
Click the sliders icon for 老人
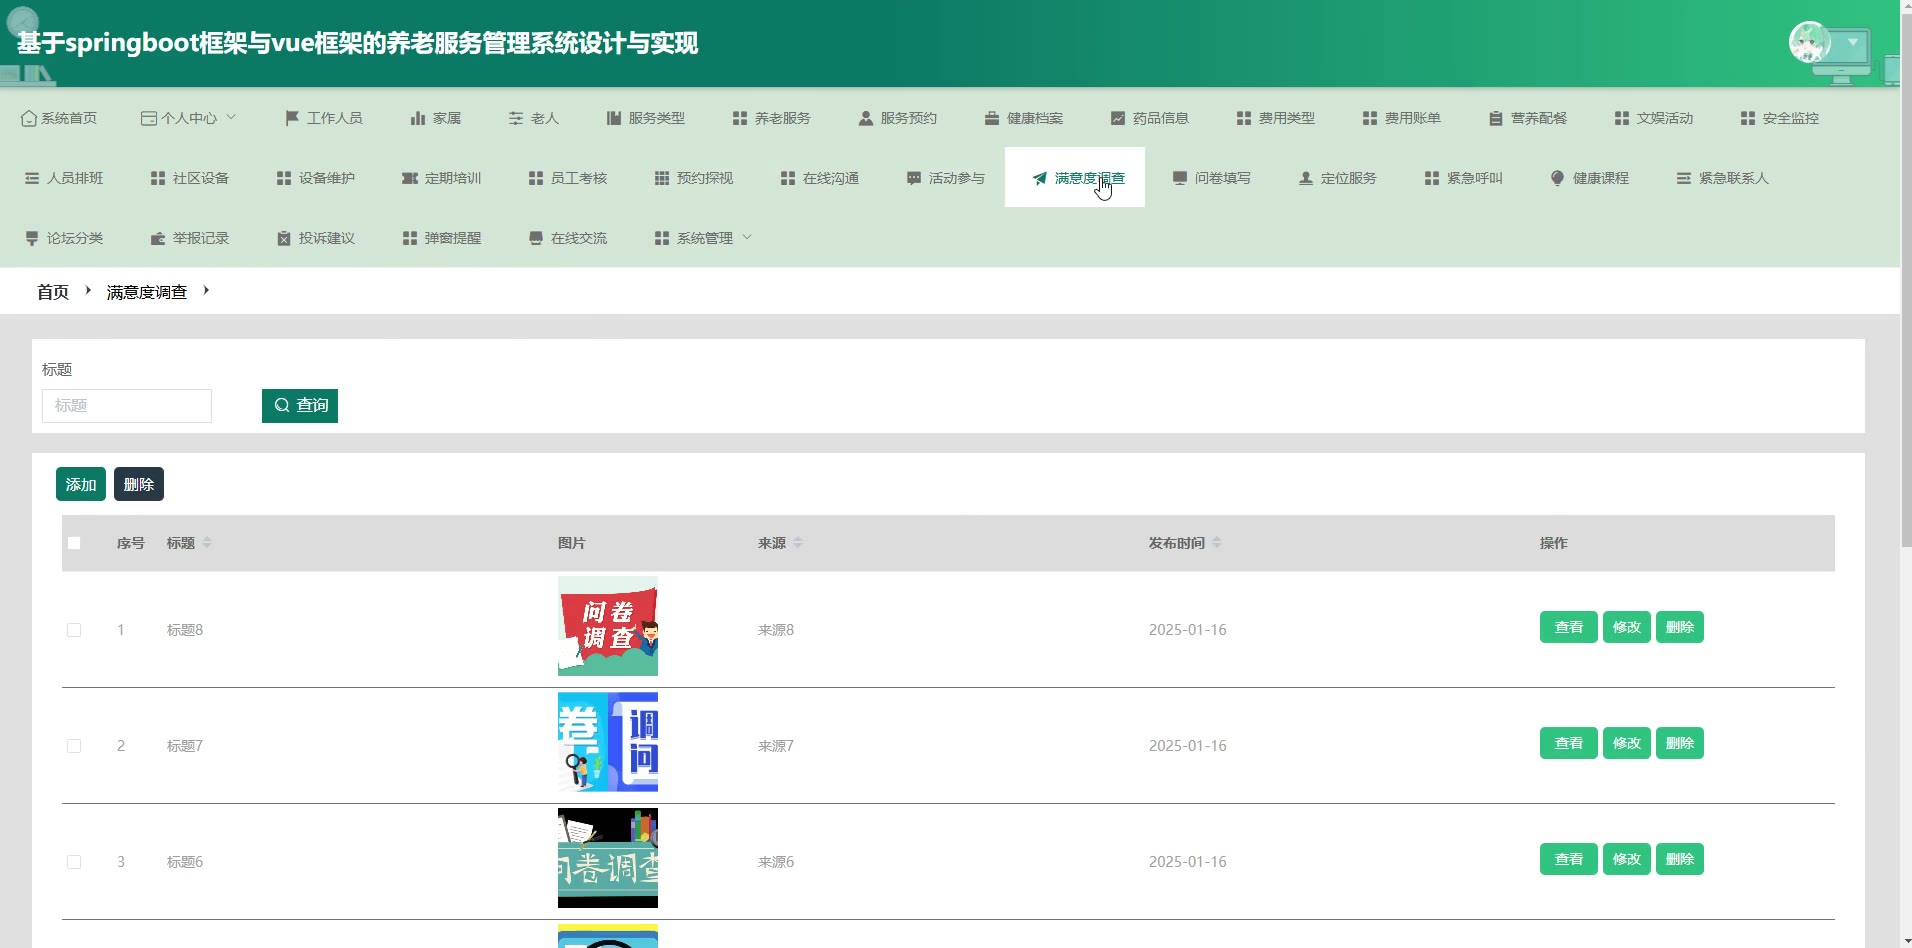pos(516,118)
